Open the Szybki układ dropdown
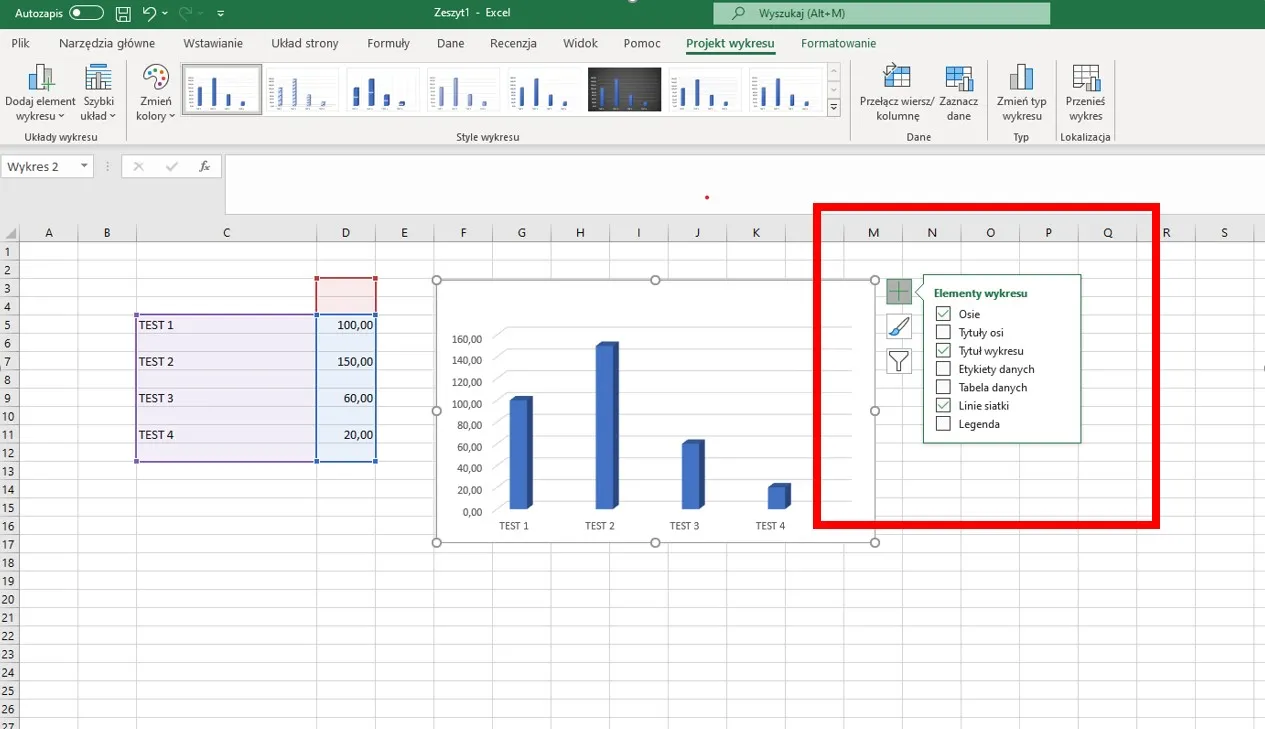Screen dimensions: 1265x729 [x=98, y=93]
